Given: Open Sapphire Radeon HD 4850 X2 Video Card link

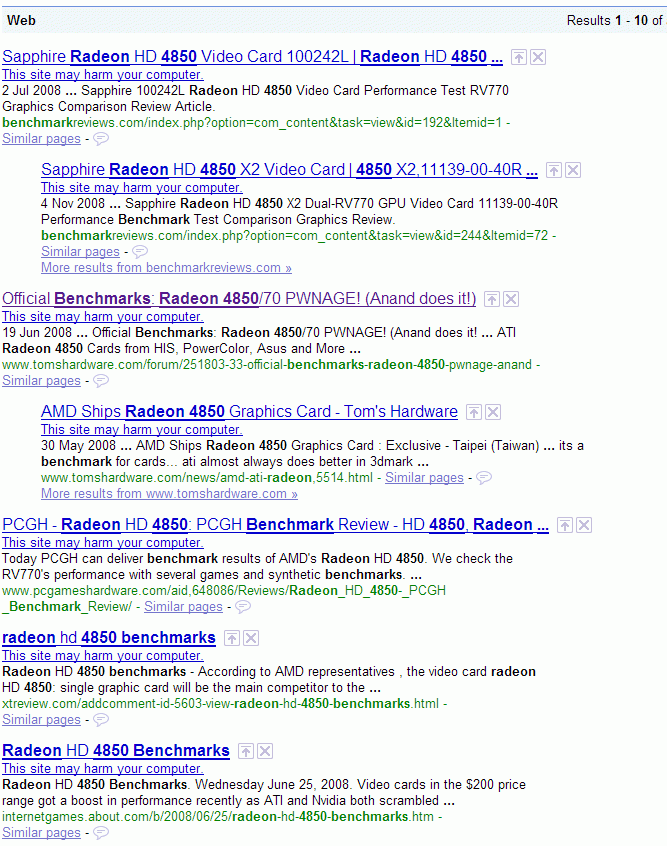Looking at the screenshot, I should tap(289, 169).
